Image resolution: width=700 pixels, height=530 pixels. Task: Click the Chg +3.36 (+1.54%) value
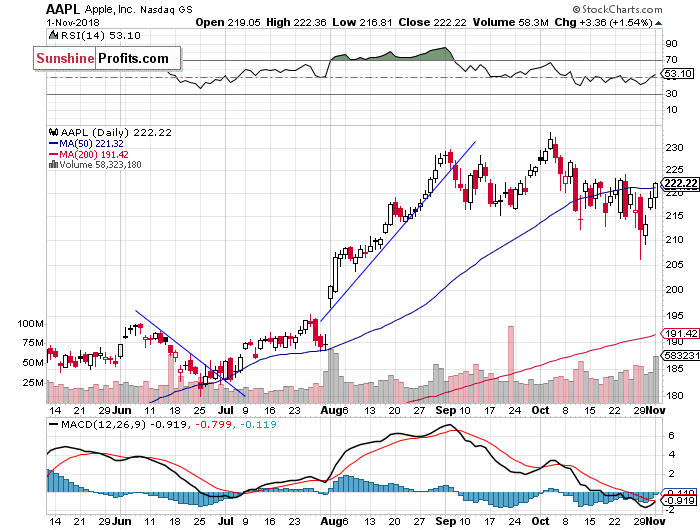tap(604, 22)
